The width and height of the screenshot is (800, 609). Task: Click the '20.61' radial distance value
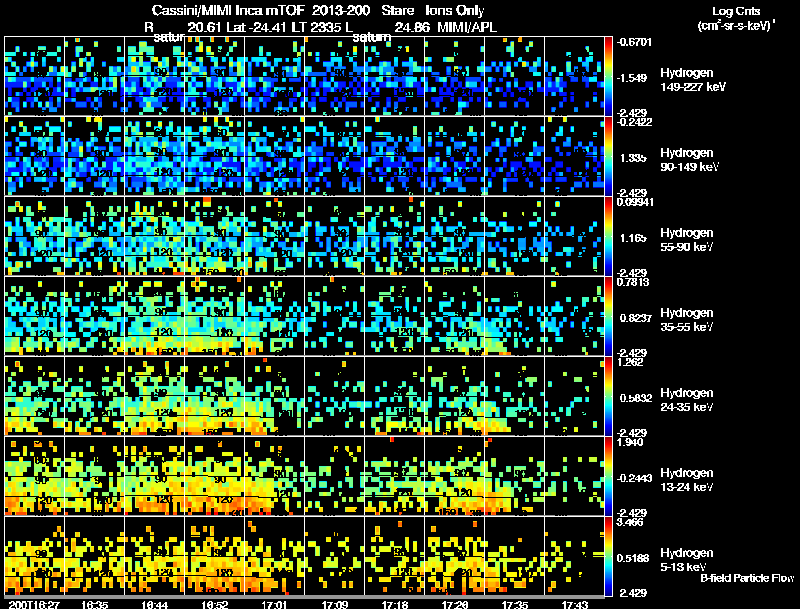(x=205, y=27)
